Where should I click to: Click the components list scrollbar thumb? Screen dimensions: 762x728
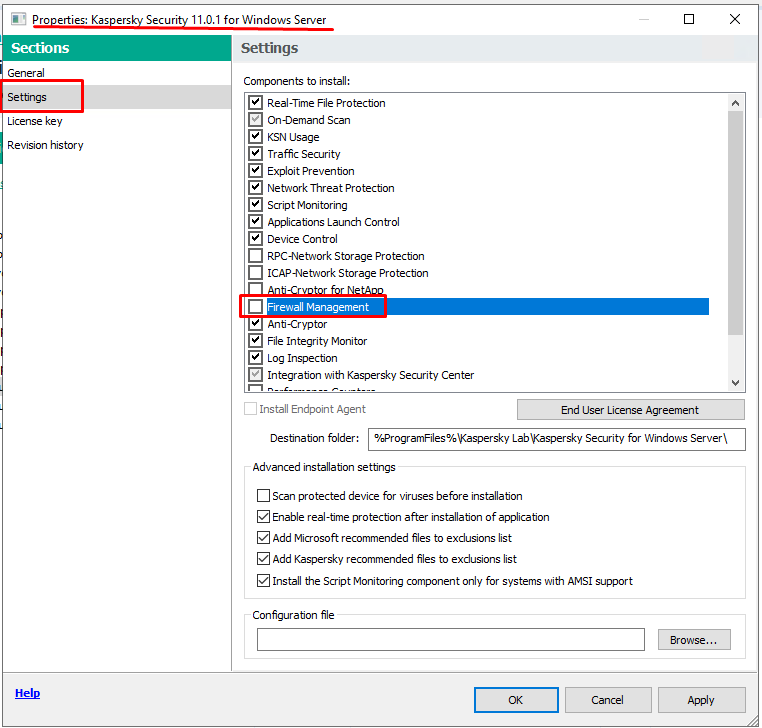pyautogui.click(x=735, y=223)
